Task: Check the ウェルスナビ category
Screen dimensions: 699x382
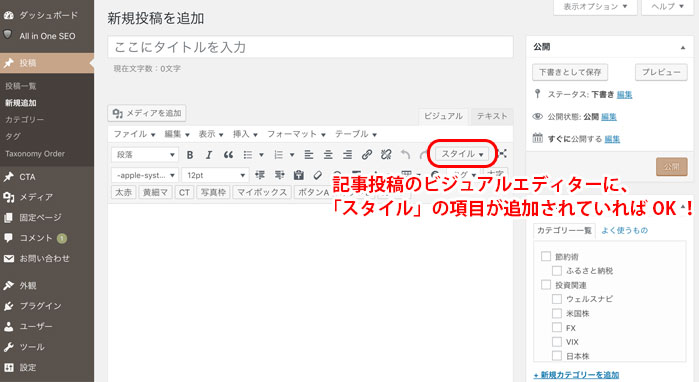Action: point(557,299)
